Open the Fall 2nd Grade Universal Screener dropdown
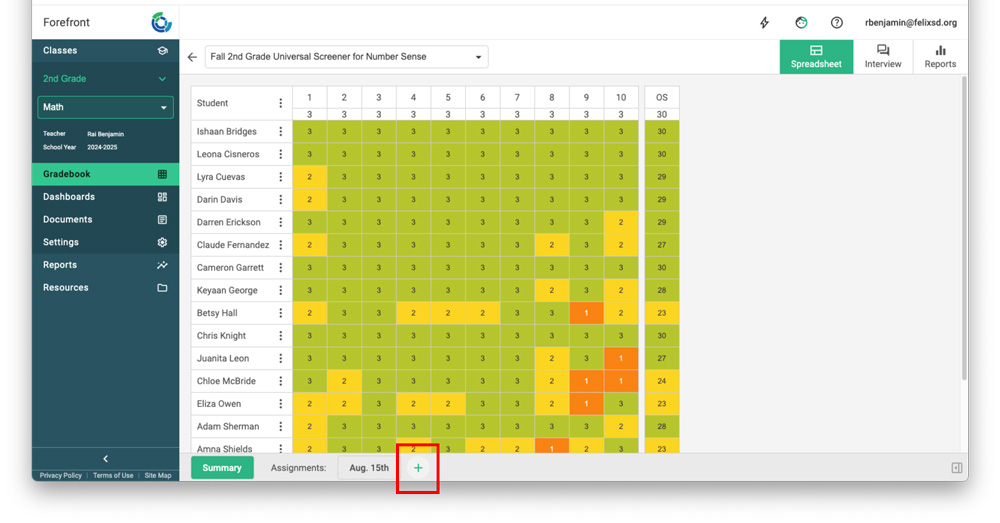The width and height of the screenshot is (1000, 523). coord(346,57)
